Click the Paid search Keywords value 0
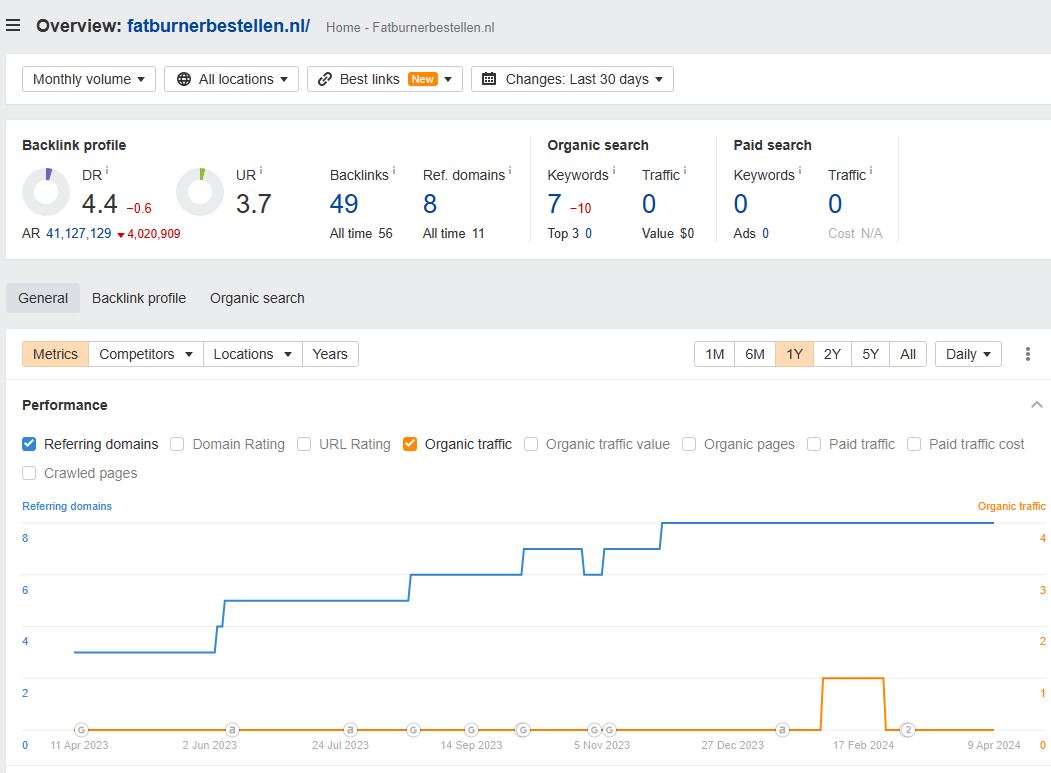This screenshot has width=1051, height=773. (x=741, y=204)
